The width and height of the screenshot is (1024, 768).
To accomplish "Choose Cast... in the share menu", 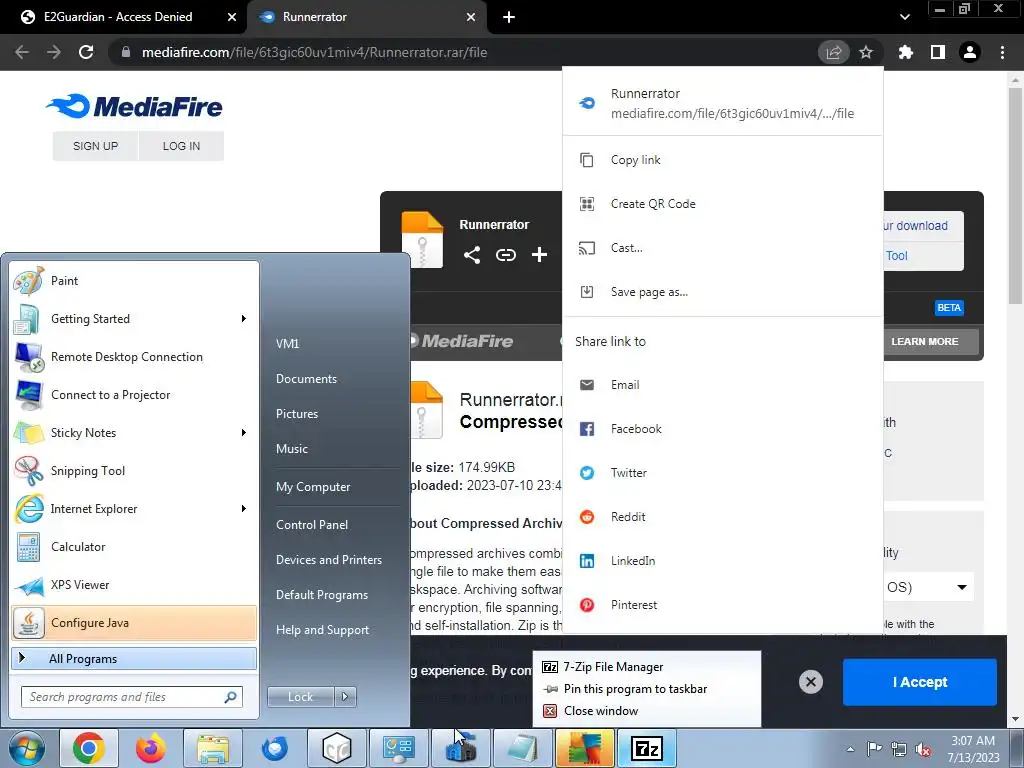I will tap(722, 248).
